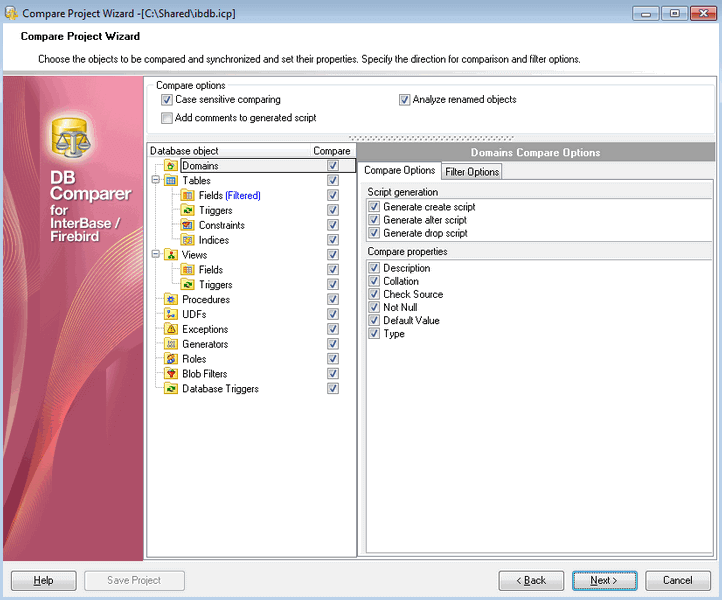The image size is (722, 600).
Task: Click the Constraints folder icon
Action: click(187, 225)
